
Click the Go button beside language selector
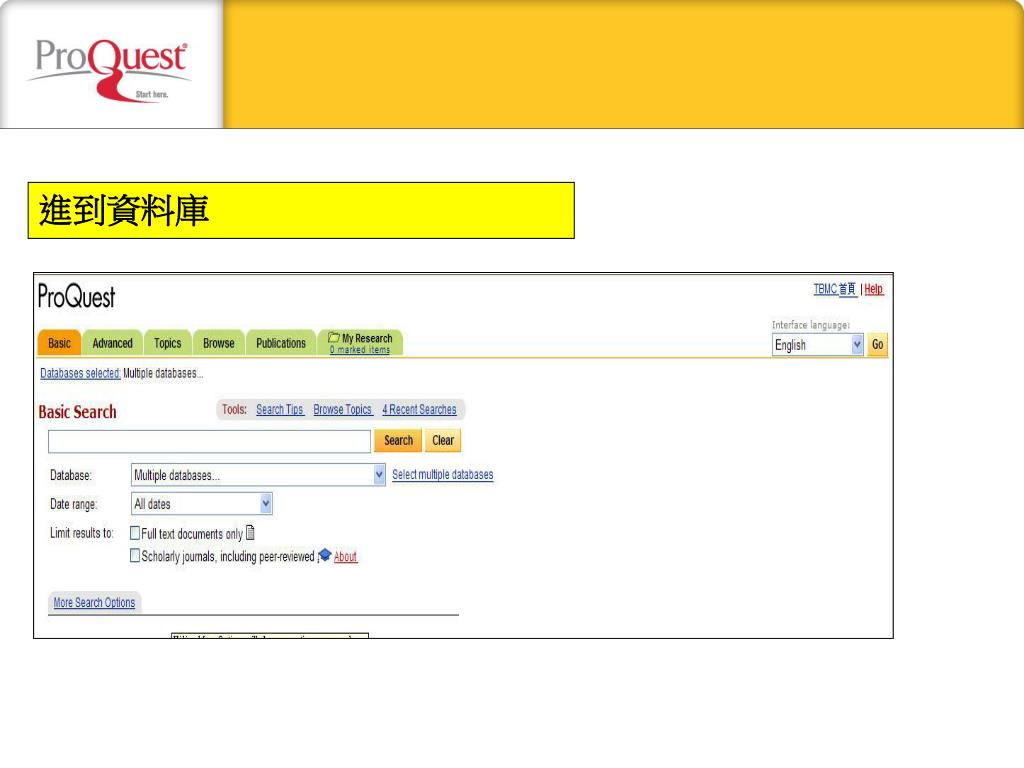point(877,344)
